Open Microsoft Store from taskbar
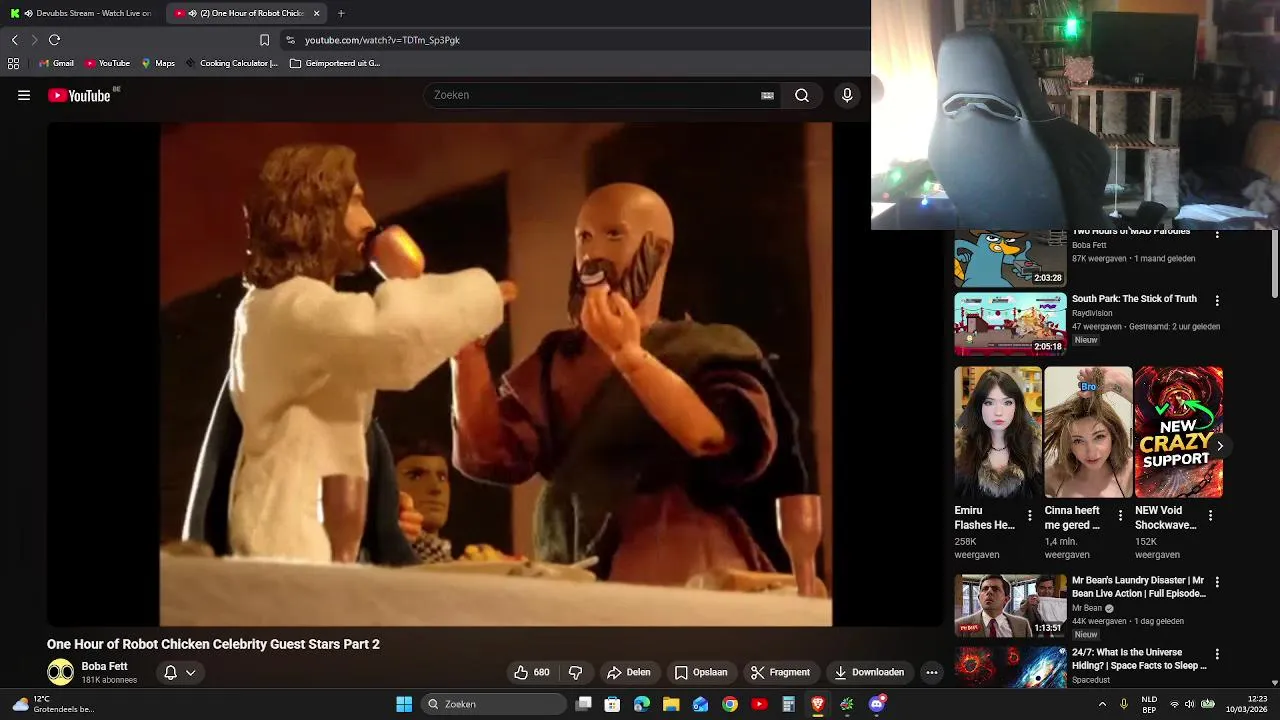 tap(612, 704)
